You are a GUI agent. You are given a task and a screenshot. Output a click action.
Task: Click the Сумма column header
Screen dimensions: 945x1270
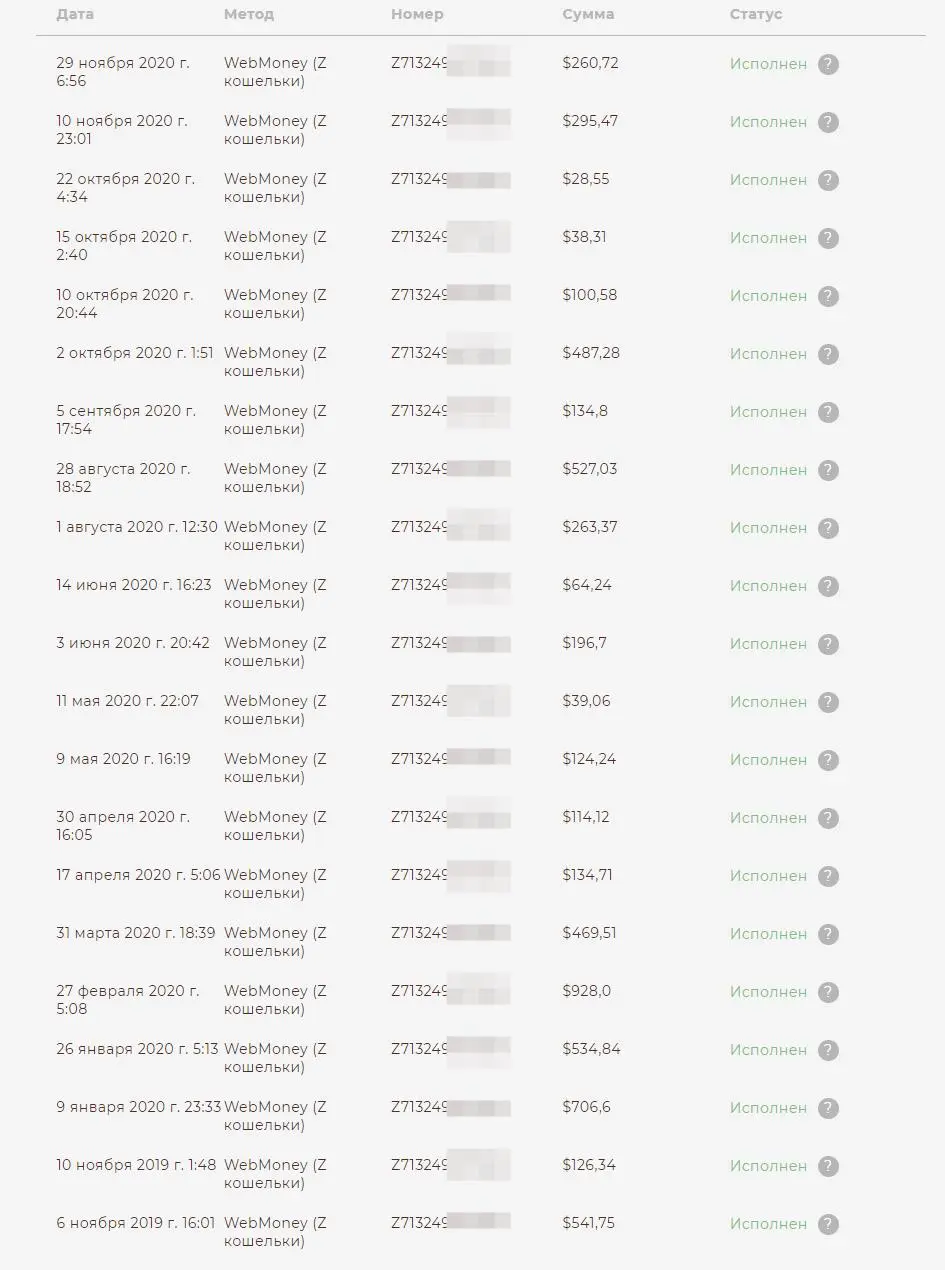point(589,15)
